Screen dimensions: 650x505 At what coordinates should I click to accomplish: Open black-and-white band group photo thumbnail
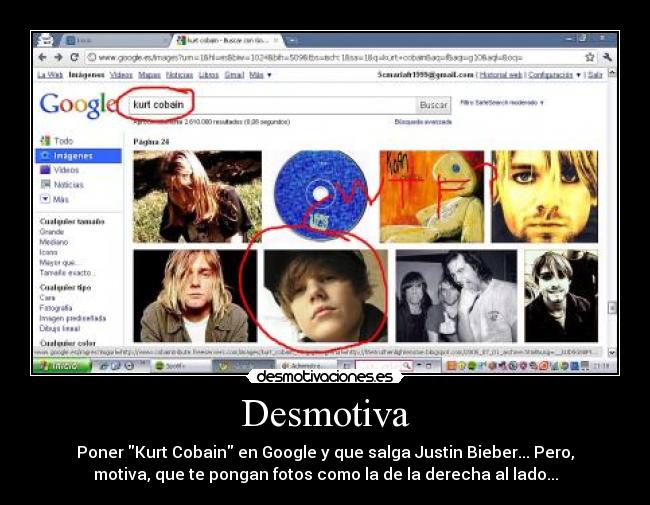(456, 296)
